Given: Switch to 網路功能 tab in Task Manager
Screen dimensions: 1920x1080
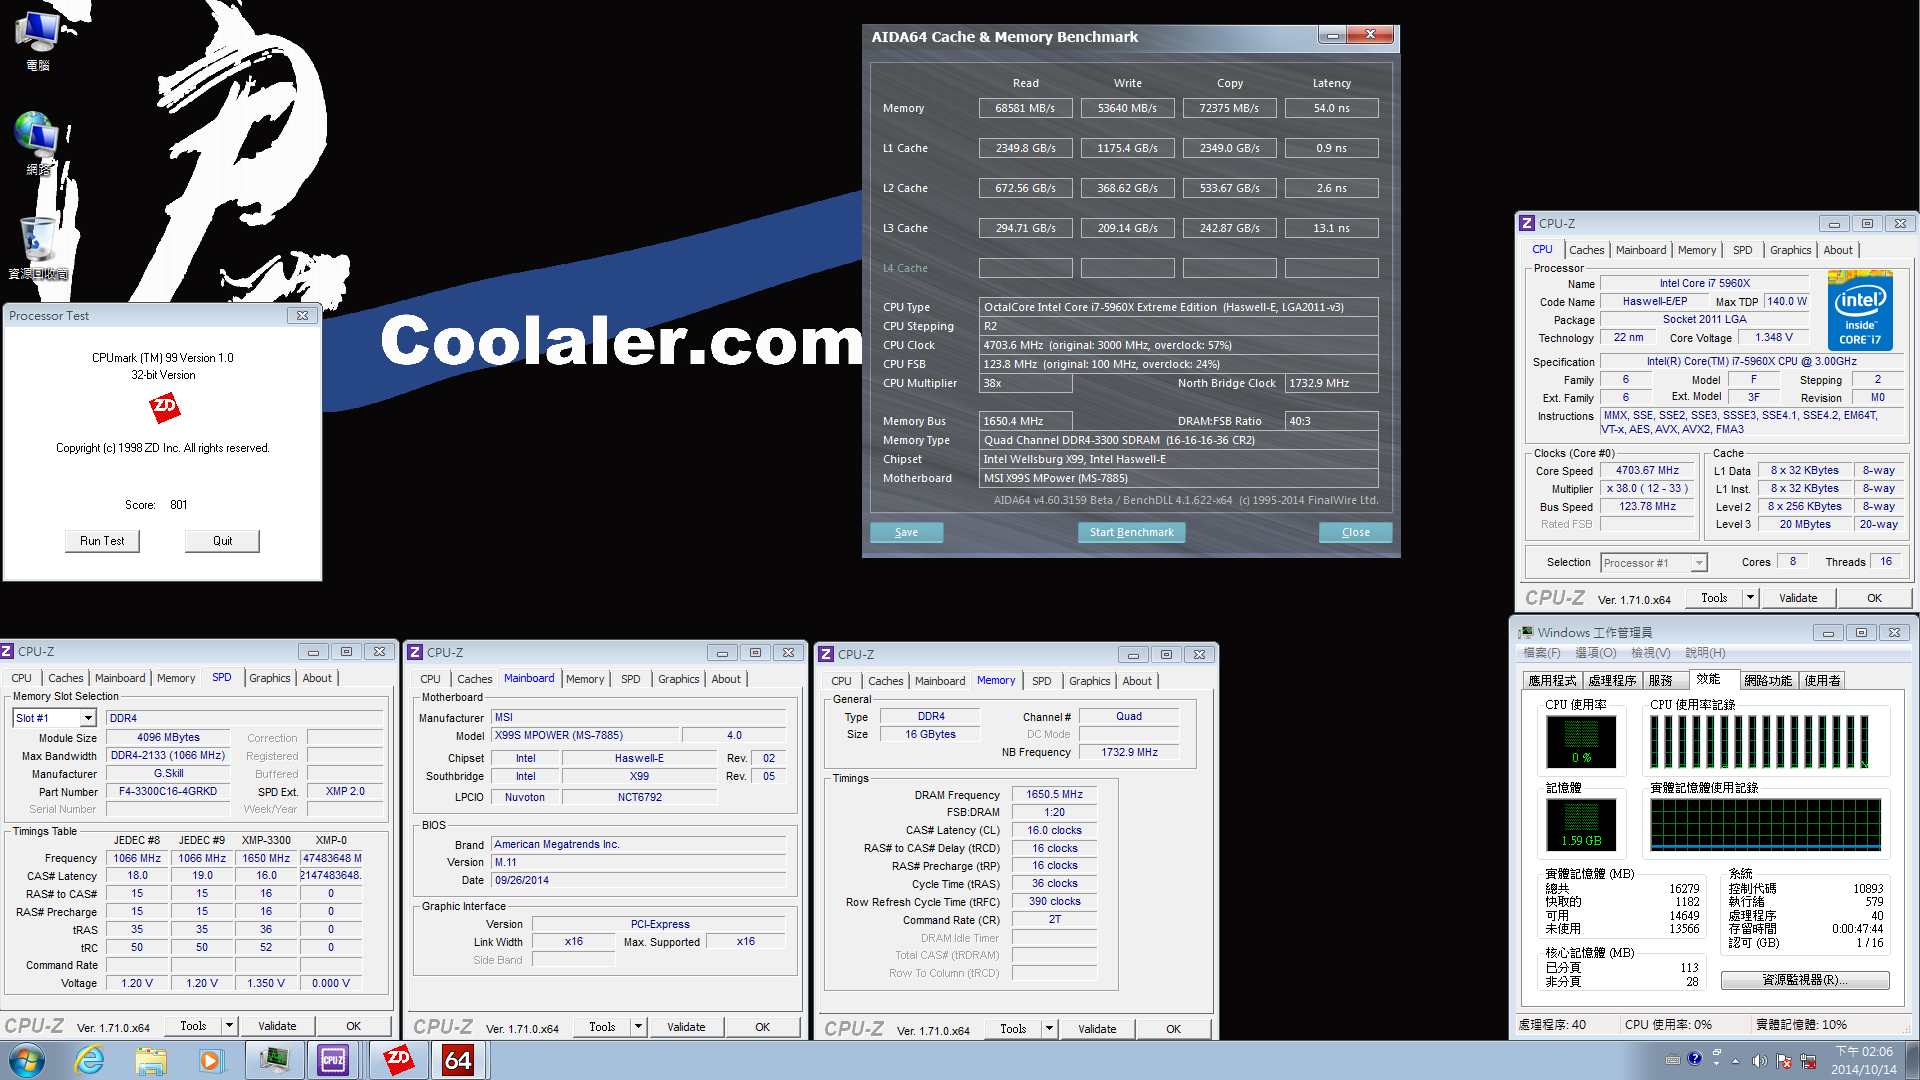Looking at the screenshot, I should pyautogui.click(x=1768, y=680).
